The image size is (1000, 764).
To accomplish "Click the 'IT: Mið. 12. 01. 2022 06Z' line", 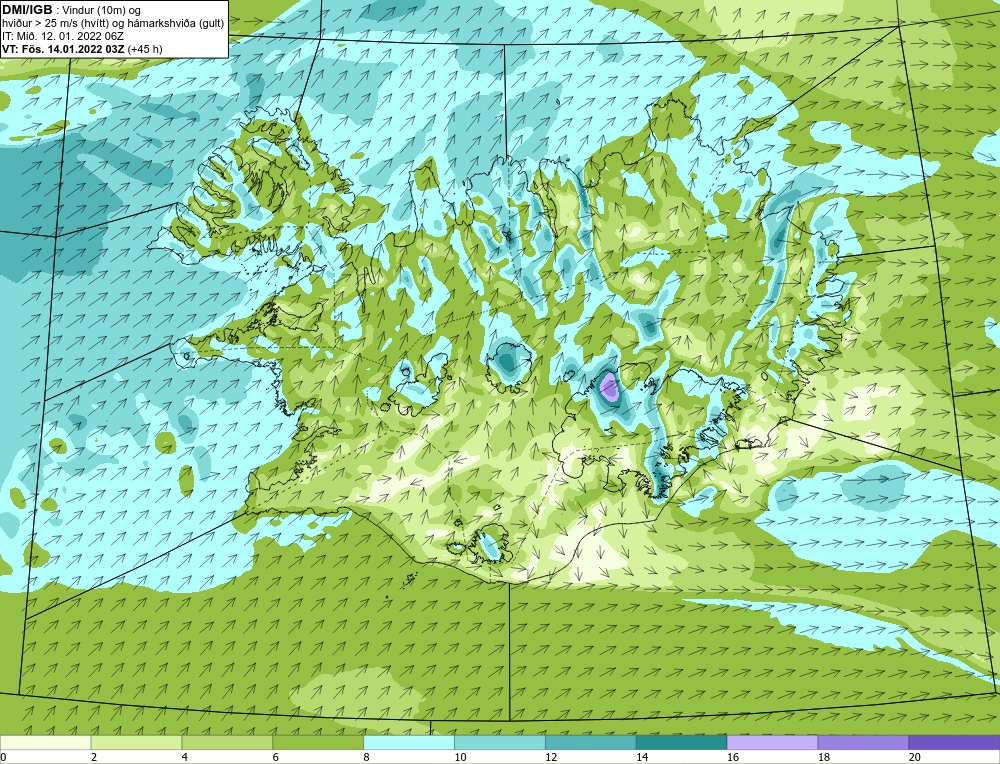I will [x=62, y=36].
